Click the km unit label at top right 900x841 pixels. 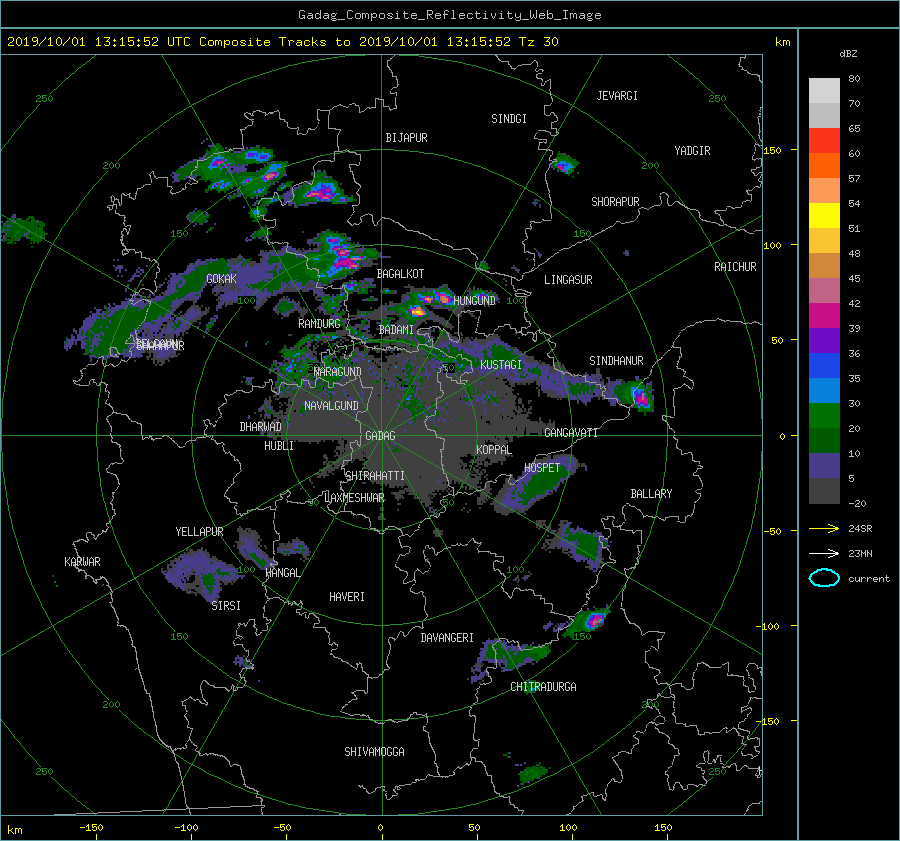pos(782,42)
